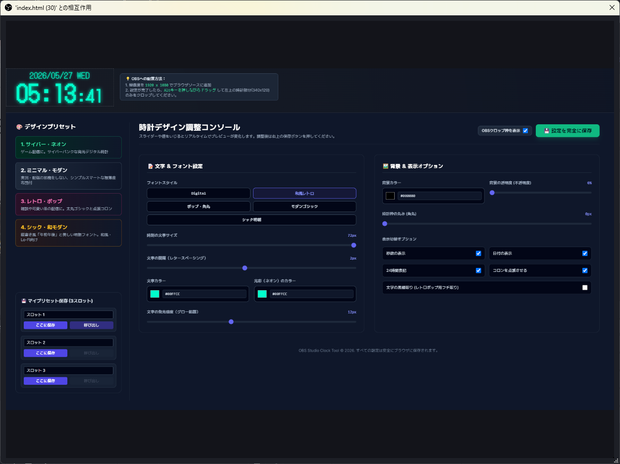Viewport: 620px width, 464px height.
Task: Open the text color cyan swatch
Action: 155,294
